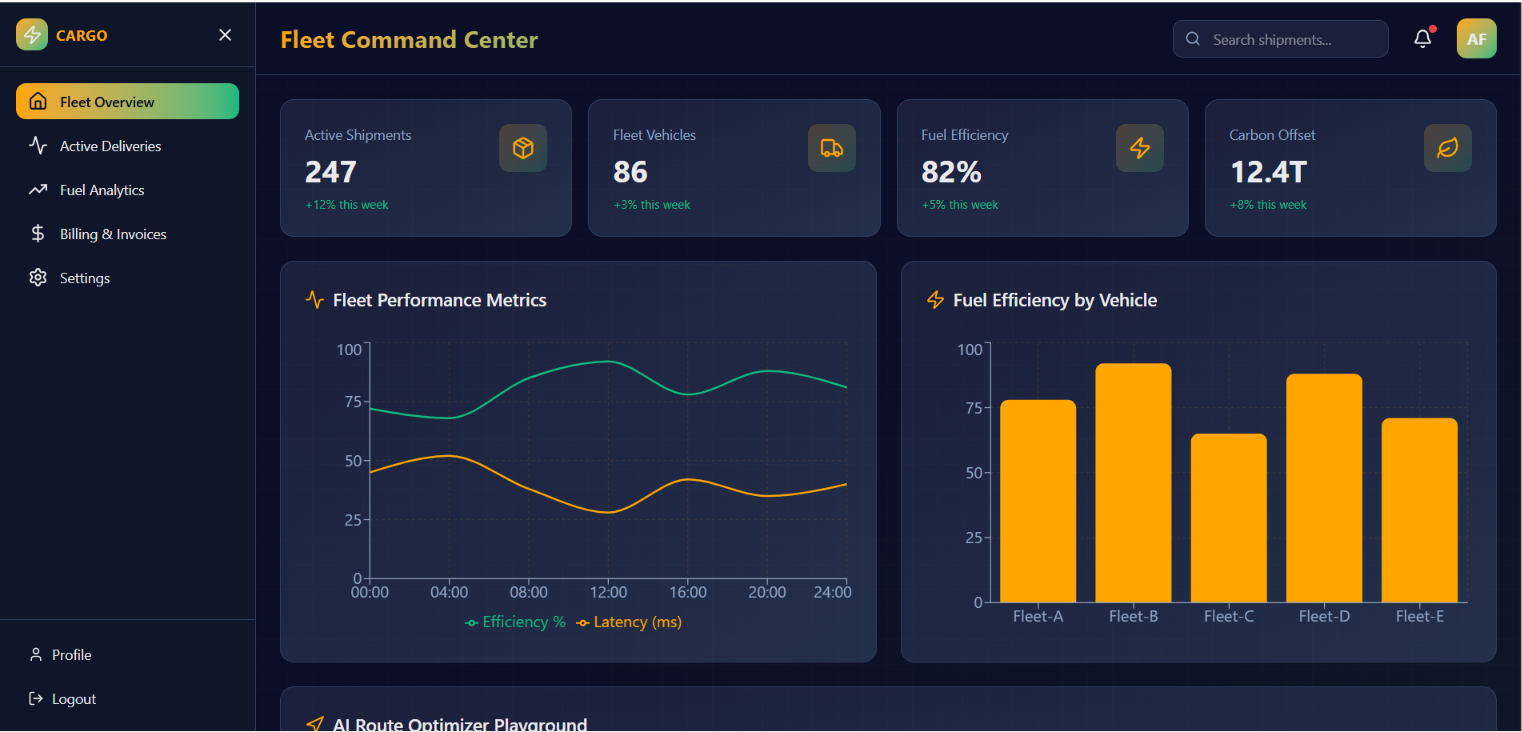Click the green Efficiency line in the chart
The image size is (1522, 732).
click(x=608, y=362)
